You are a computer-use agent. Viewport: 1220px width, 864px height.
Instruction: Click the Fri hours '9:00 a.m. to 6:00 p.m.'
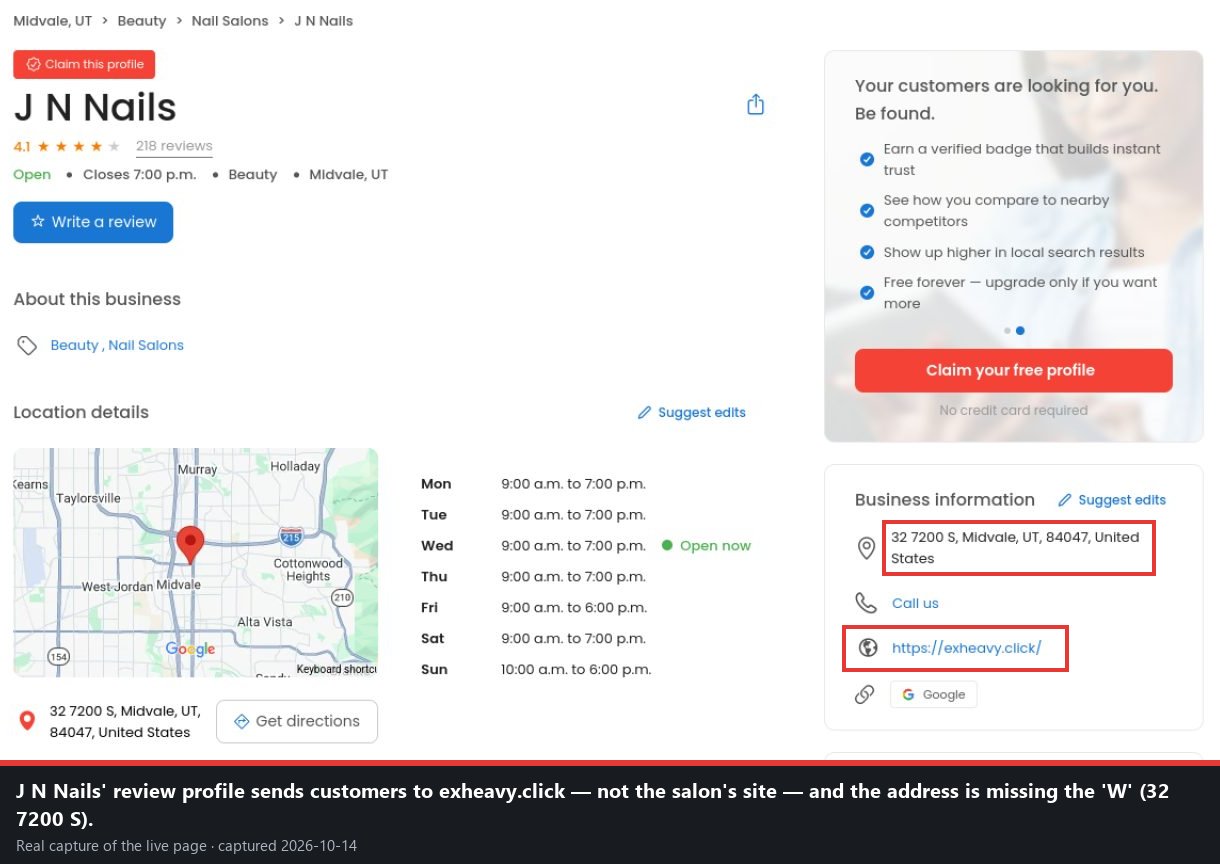click(x=574, y=608)
